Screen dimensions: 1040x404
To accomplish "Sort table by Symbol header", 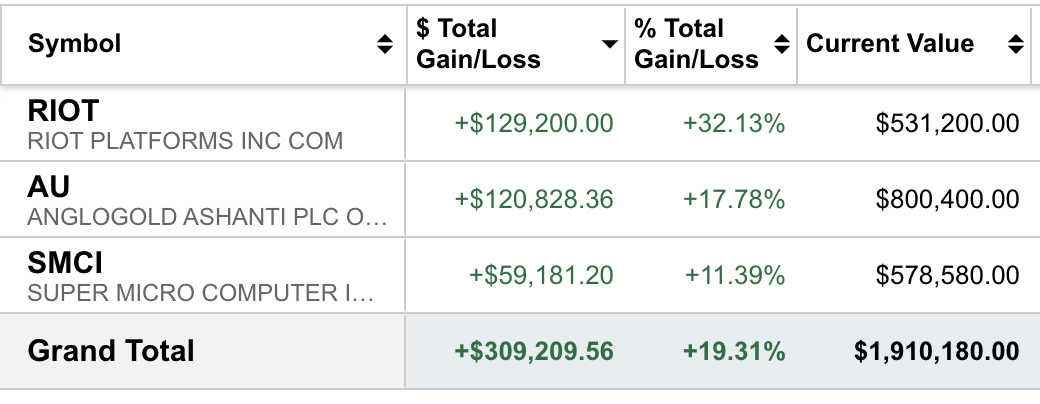I will pyautogui.click(x=74, y=44).
